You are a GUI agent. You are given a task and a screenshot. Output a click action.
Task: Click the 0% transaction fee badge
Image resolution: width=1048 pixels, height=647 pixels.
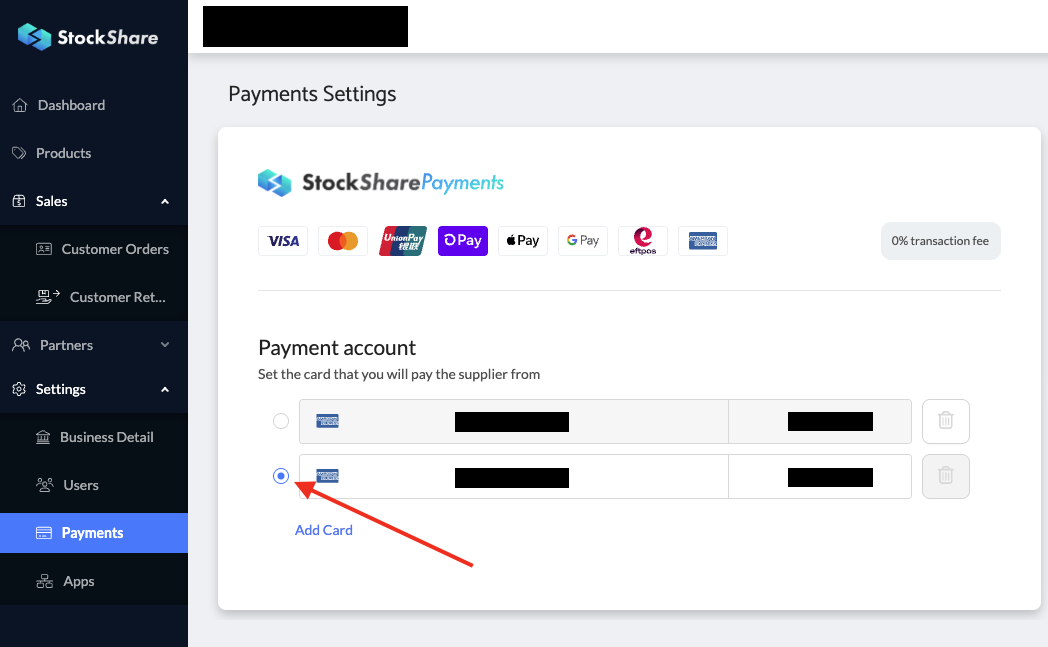[x=940, y=241]
